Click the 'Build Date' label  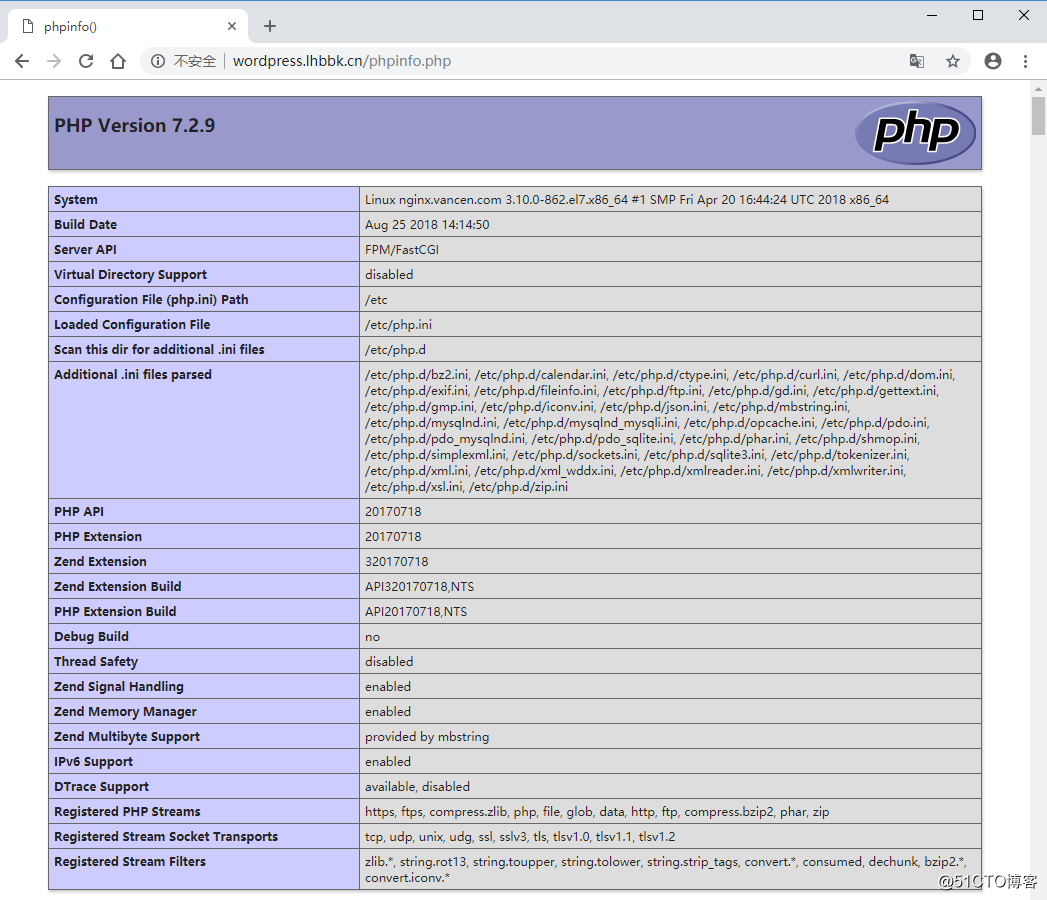85,224
